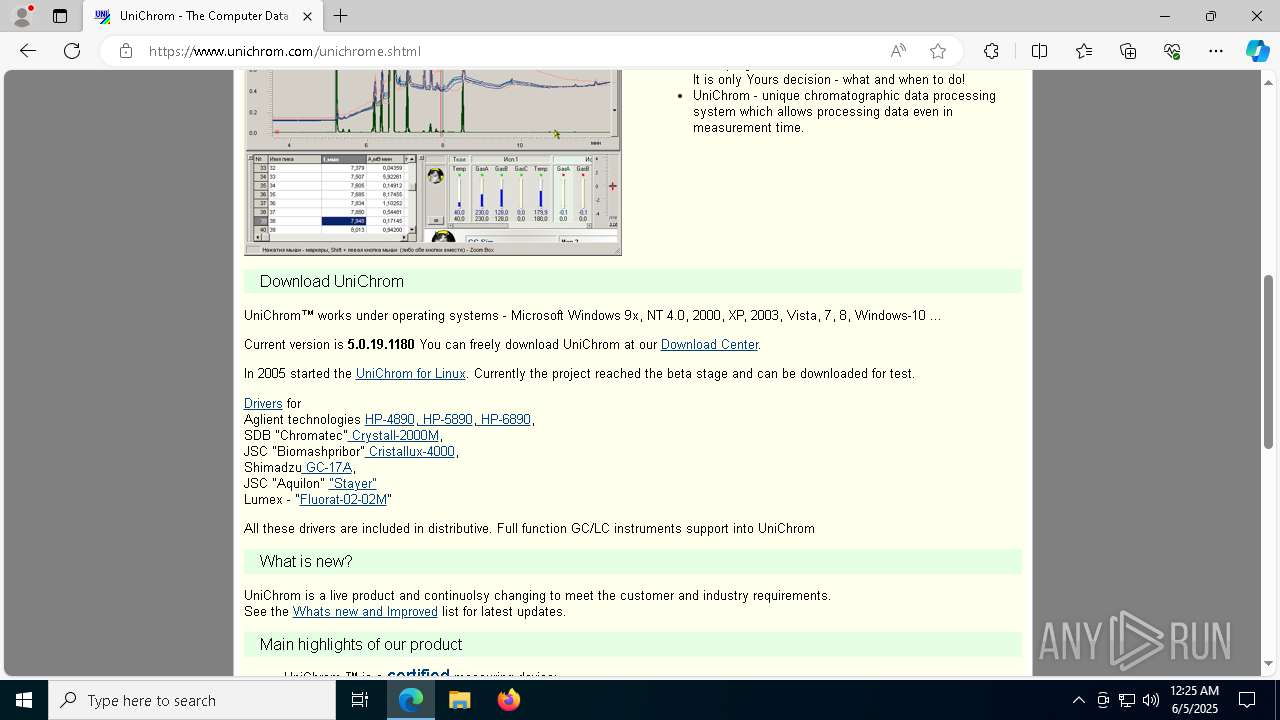
Task: View site information lock icon
Action: click(x=126, y=51)
